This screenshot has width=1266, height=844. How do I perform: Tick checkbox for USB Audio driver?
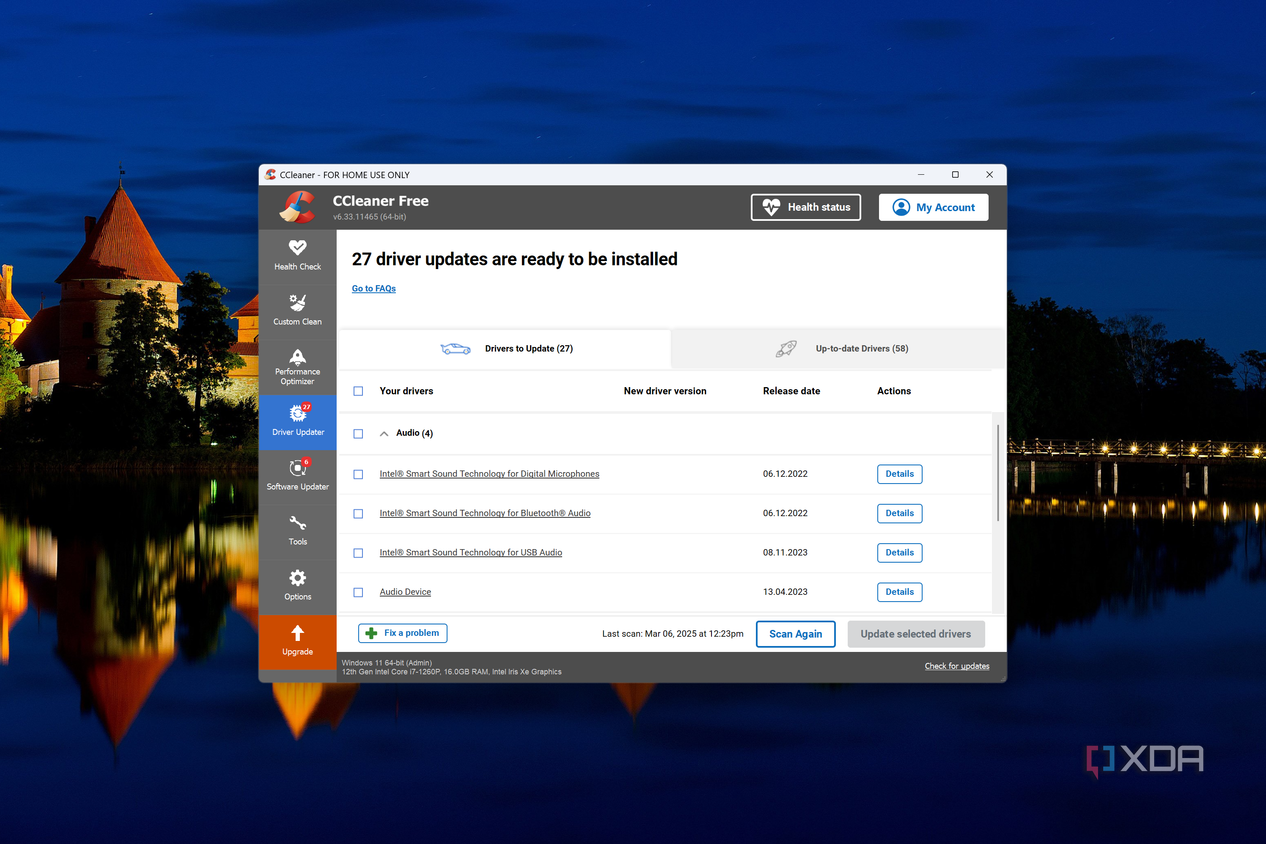[358, 553]
